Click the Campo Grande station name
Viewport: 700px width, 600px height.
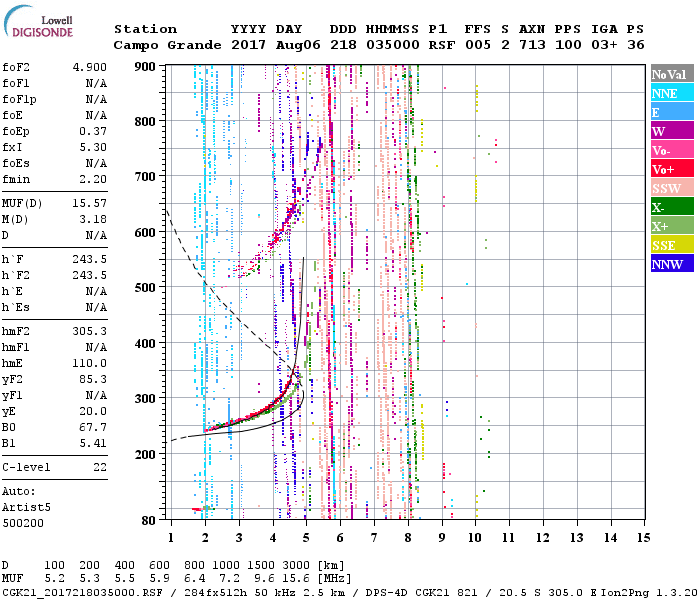(167, 45)
